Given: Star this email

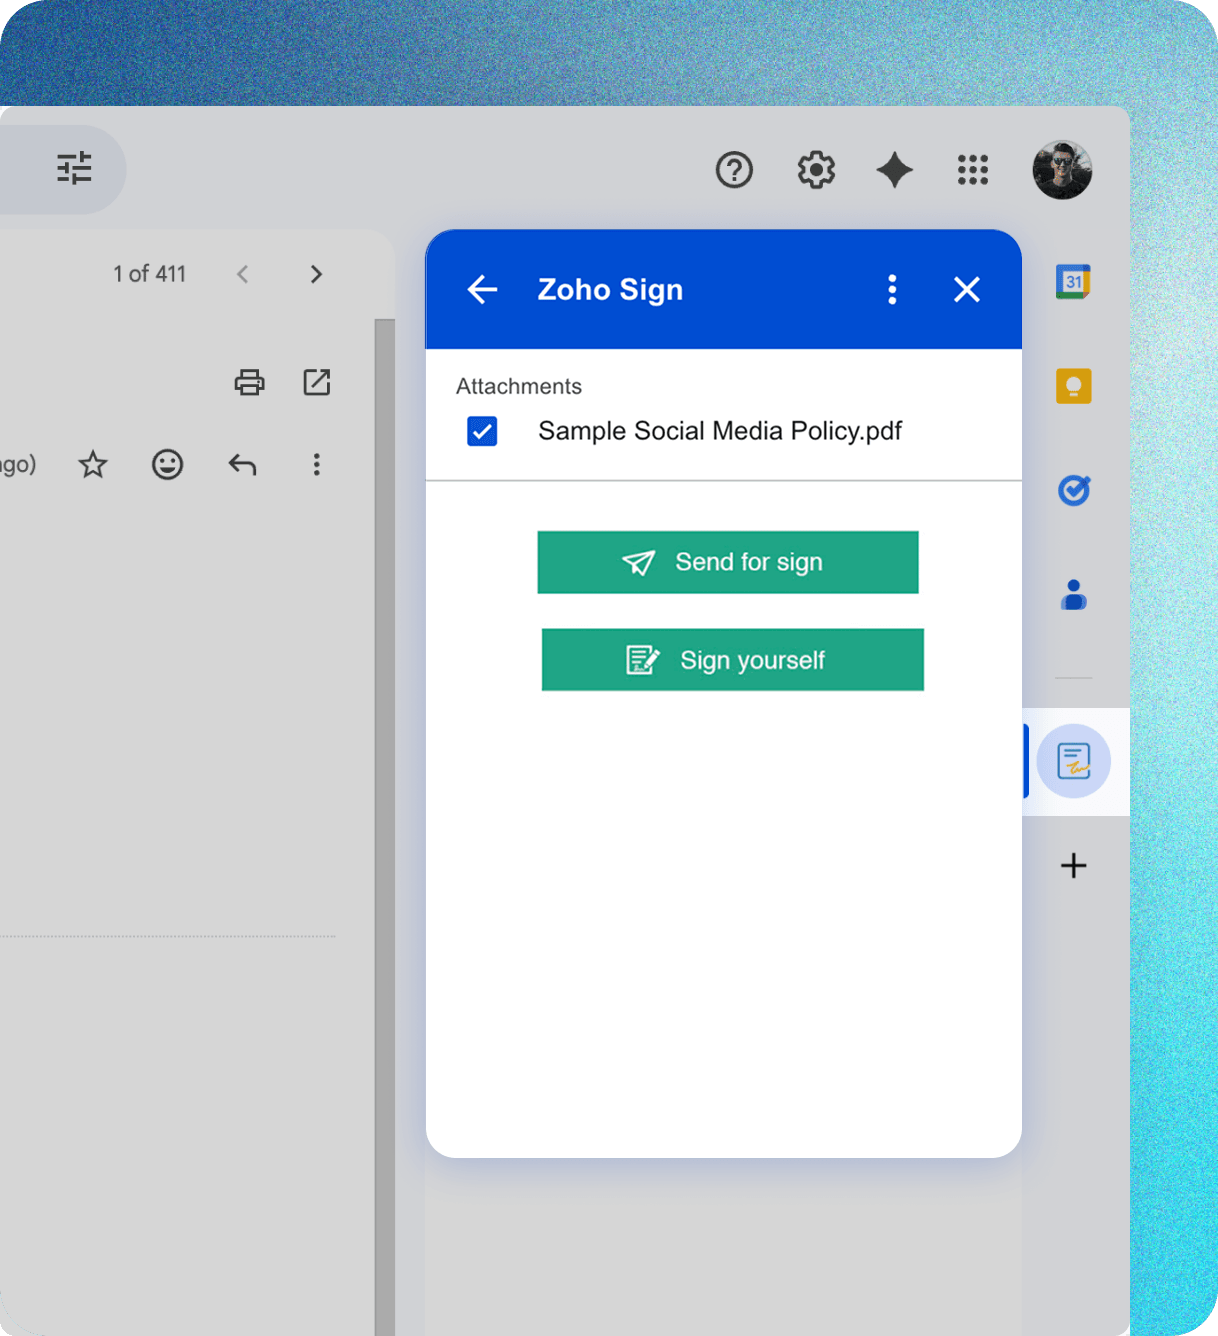Looking at the screenshot, I should [x=93, y=464].
